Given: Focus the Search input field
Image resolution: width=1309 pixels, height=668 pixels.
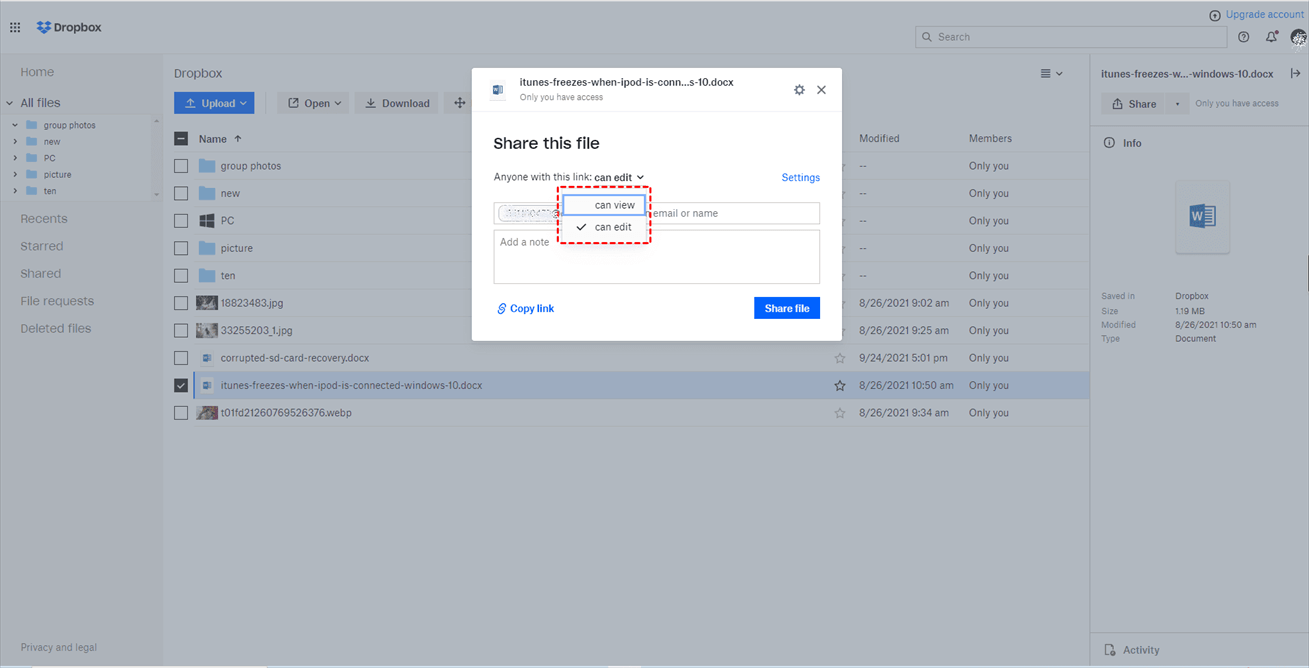Looking at the screenshot, I should pyautogui.click(x=1071, y=37).
